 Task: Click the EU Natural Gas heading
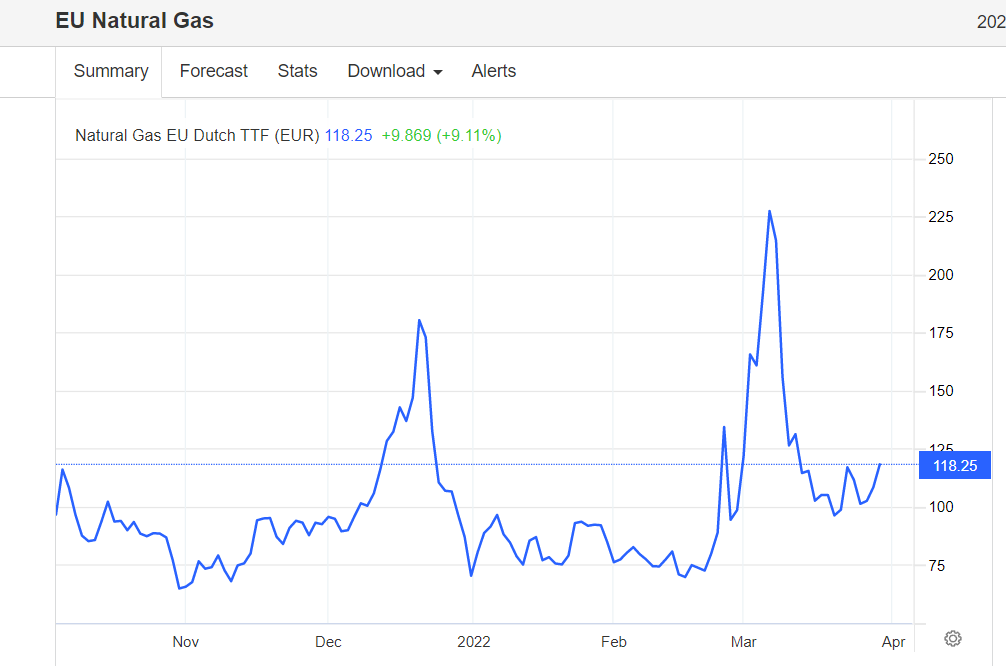135,21
